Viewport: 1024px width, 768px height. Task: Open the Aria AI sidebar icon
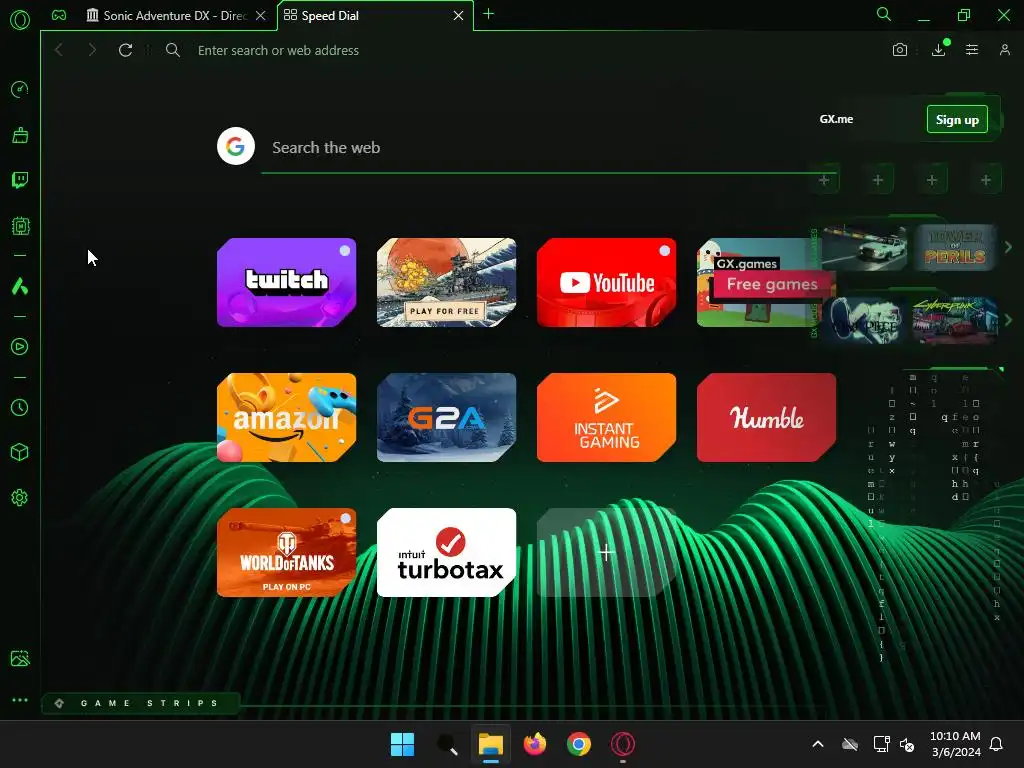click(x=20, y=286)
